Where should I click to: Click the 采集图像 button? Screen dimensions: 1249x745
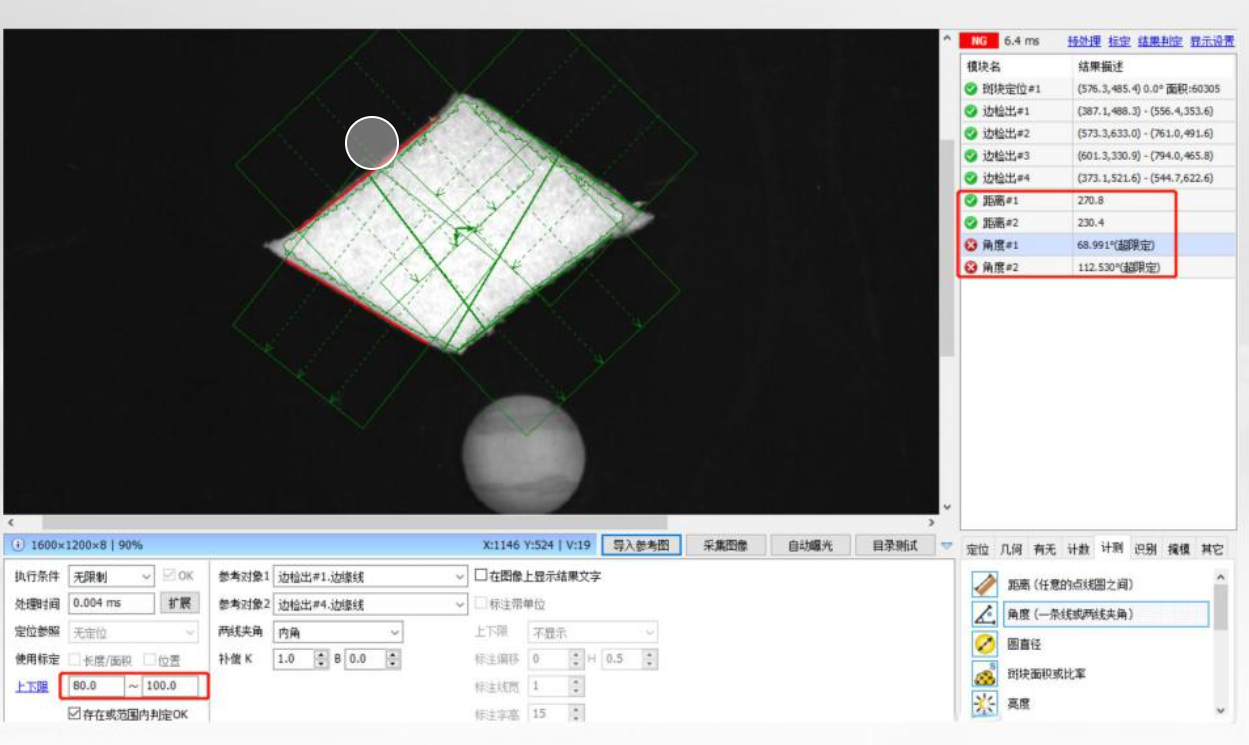click(x=725, y=545)
